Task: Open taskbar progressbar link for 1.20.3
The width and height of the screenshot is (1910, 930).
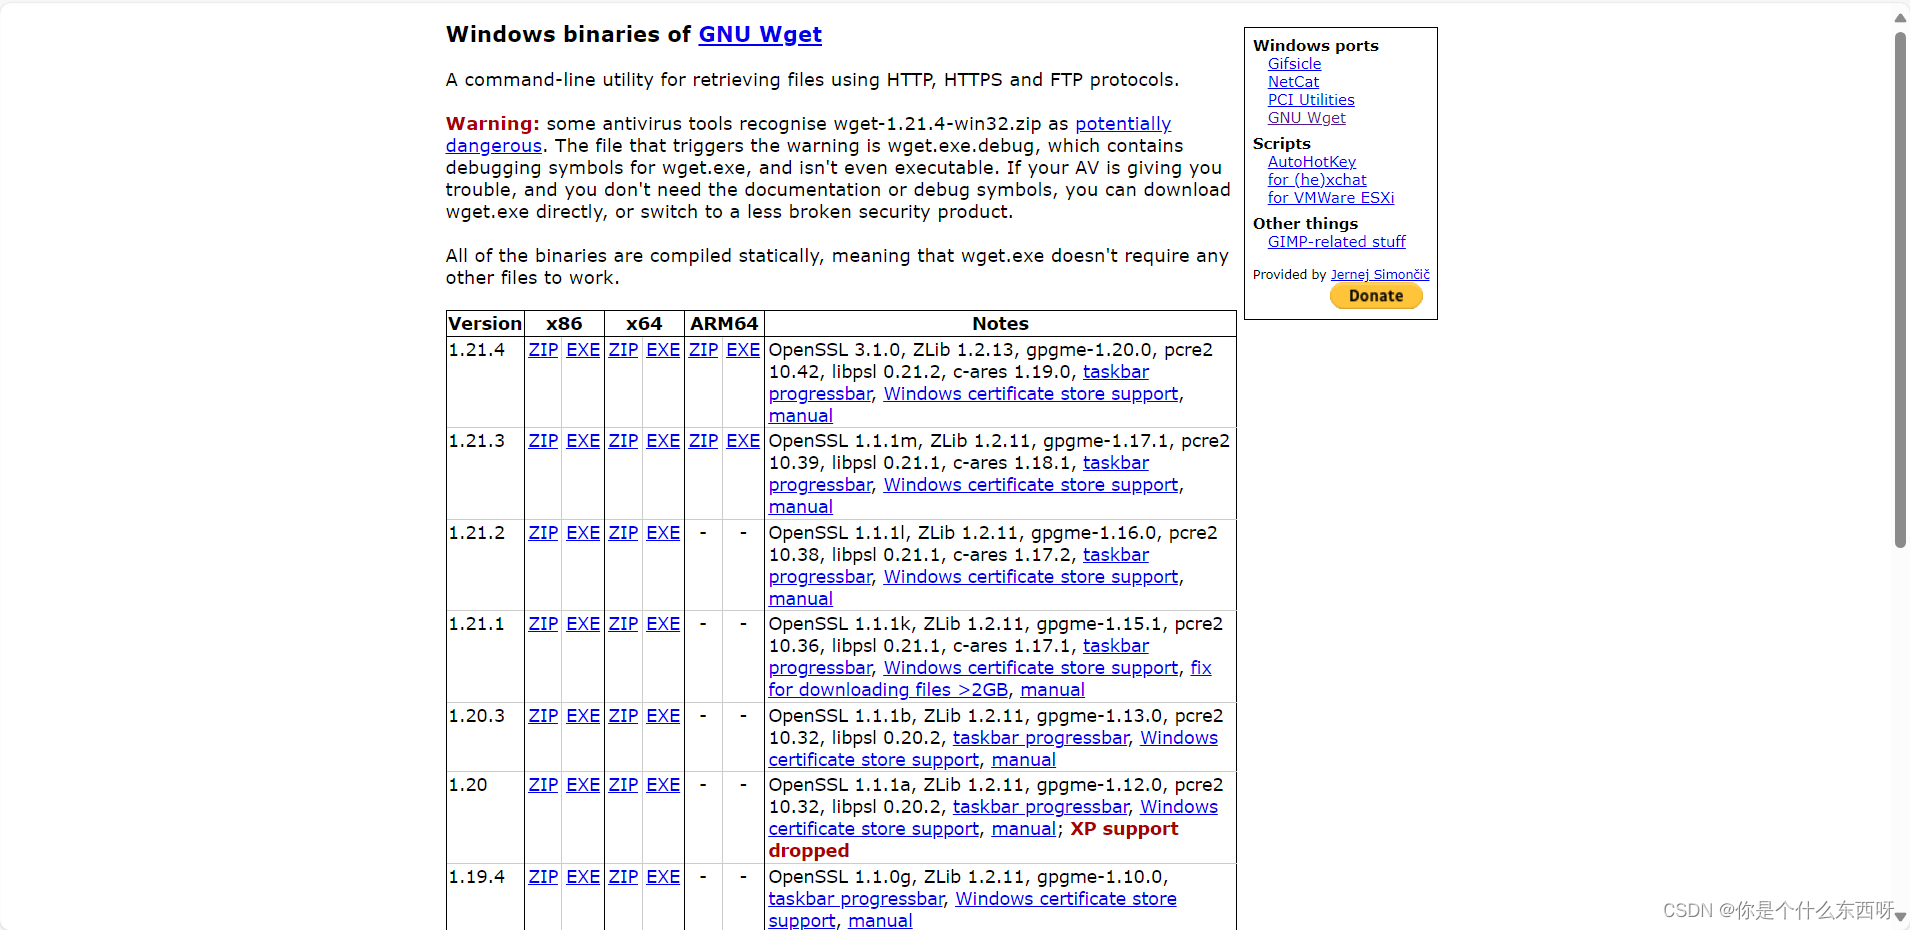Action: click(1040, 738)
